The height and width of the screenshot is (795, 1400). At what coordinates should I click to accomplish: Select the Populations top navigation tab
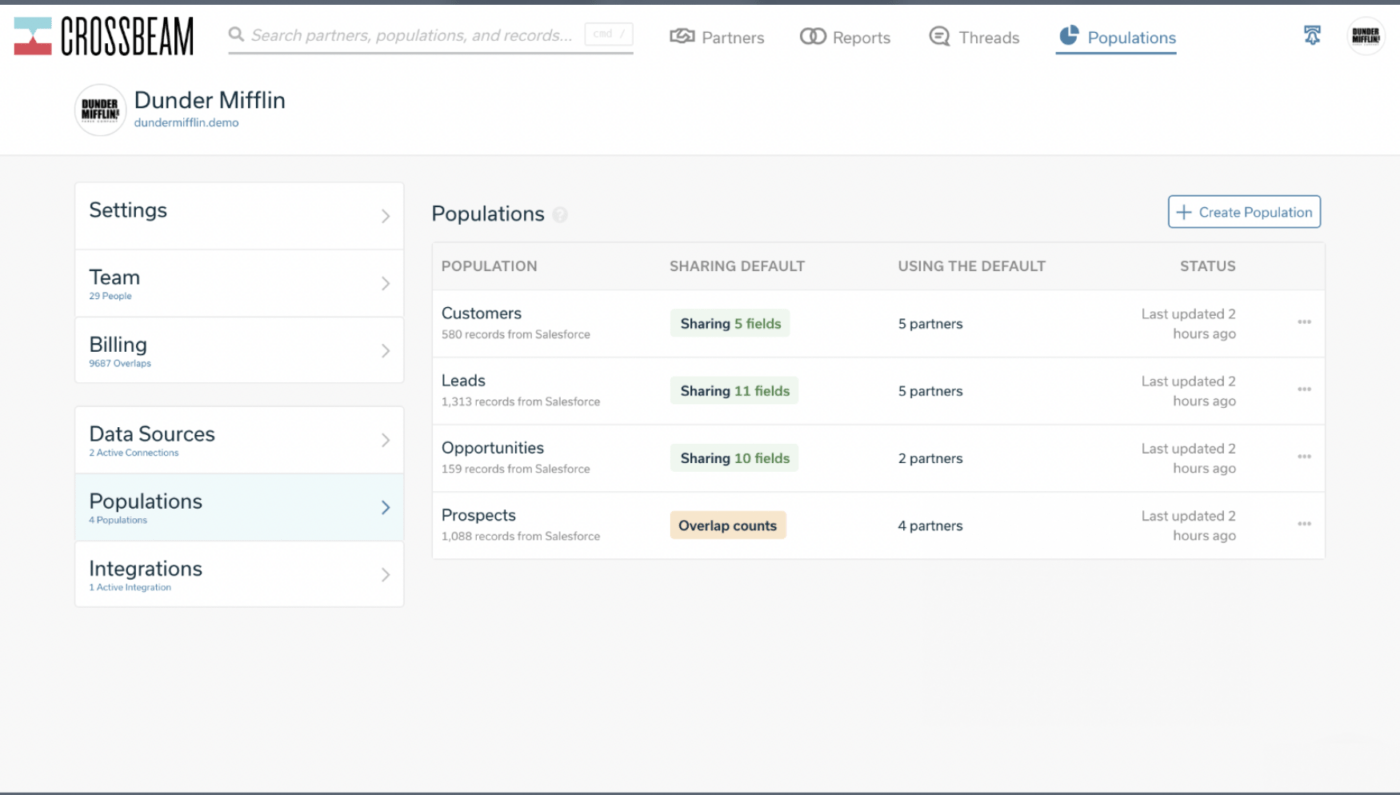[x=1116, y=37]
